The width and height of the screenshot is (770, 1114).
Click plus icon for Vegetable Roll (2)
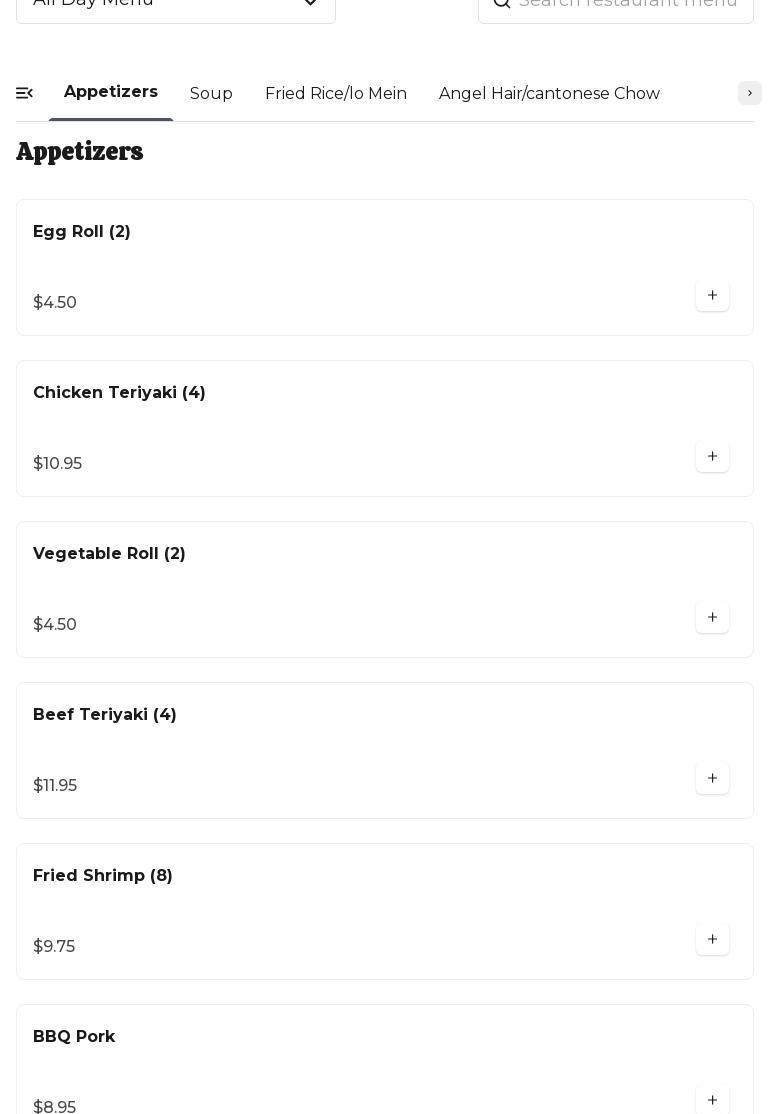point(712,618)
